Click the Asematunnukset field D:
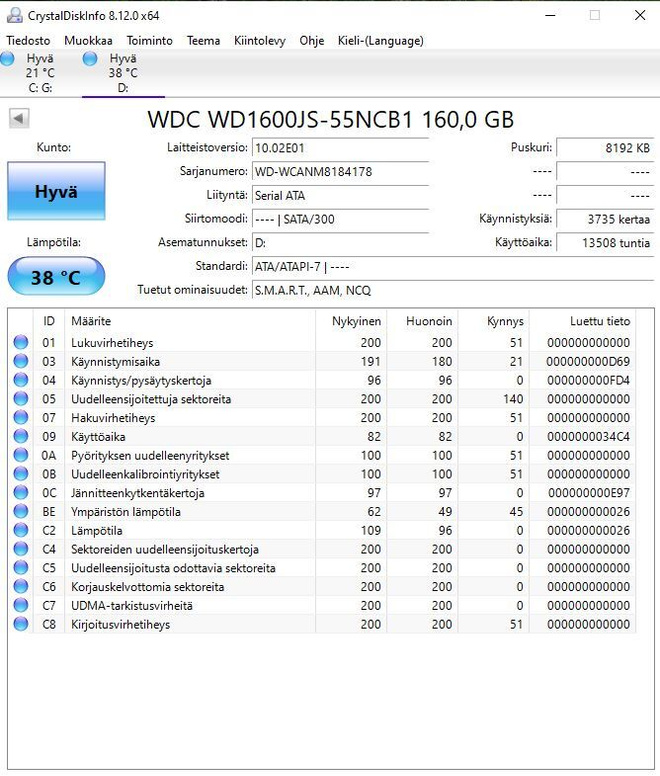The height and width of the screenshot is (776, 660). 340,243
